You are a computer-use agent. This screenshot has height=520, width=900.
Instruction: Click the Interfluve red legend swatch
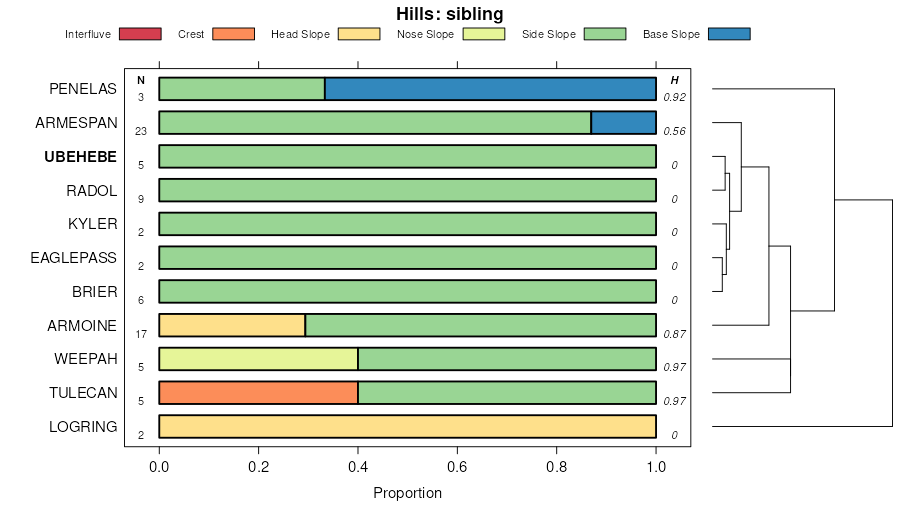(x=139, y=34)
